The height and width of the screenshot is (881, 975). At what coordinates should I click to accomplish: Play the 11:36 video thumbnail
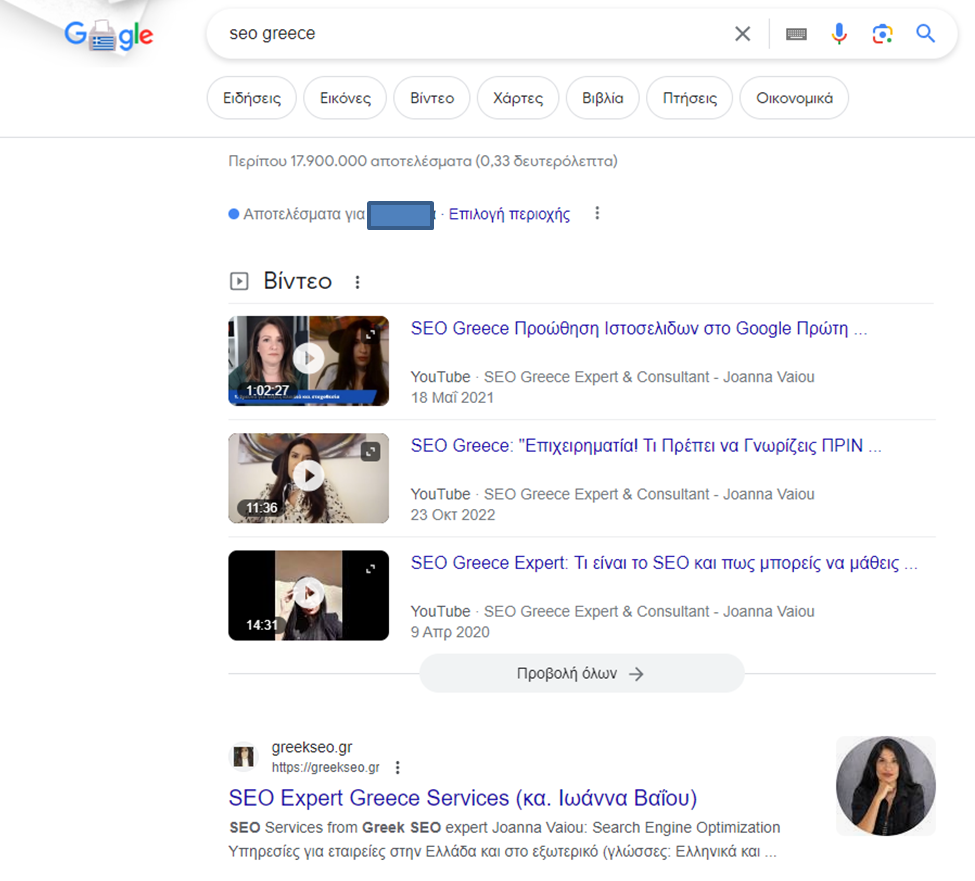[x=308, y=478]
